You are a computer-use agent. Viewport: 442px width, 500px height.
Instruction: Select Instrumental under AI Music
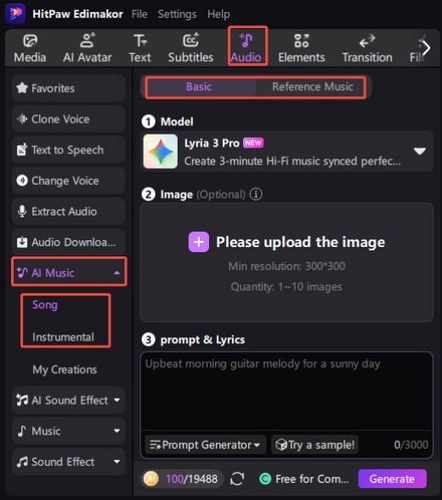(63, 337)
